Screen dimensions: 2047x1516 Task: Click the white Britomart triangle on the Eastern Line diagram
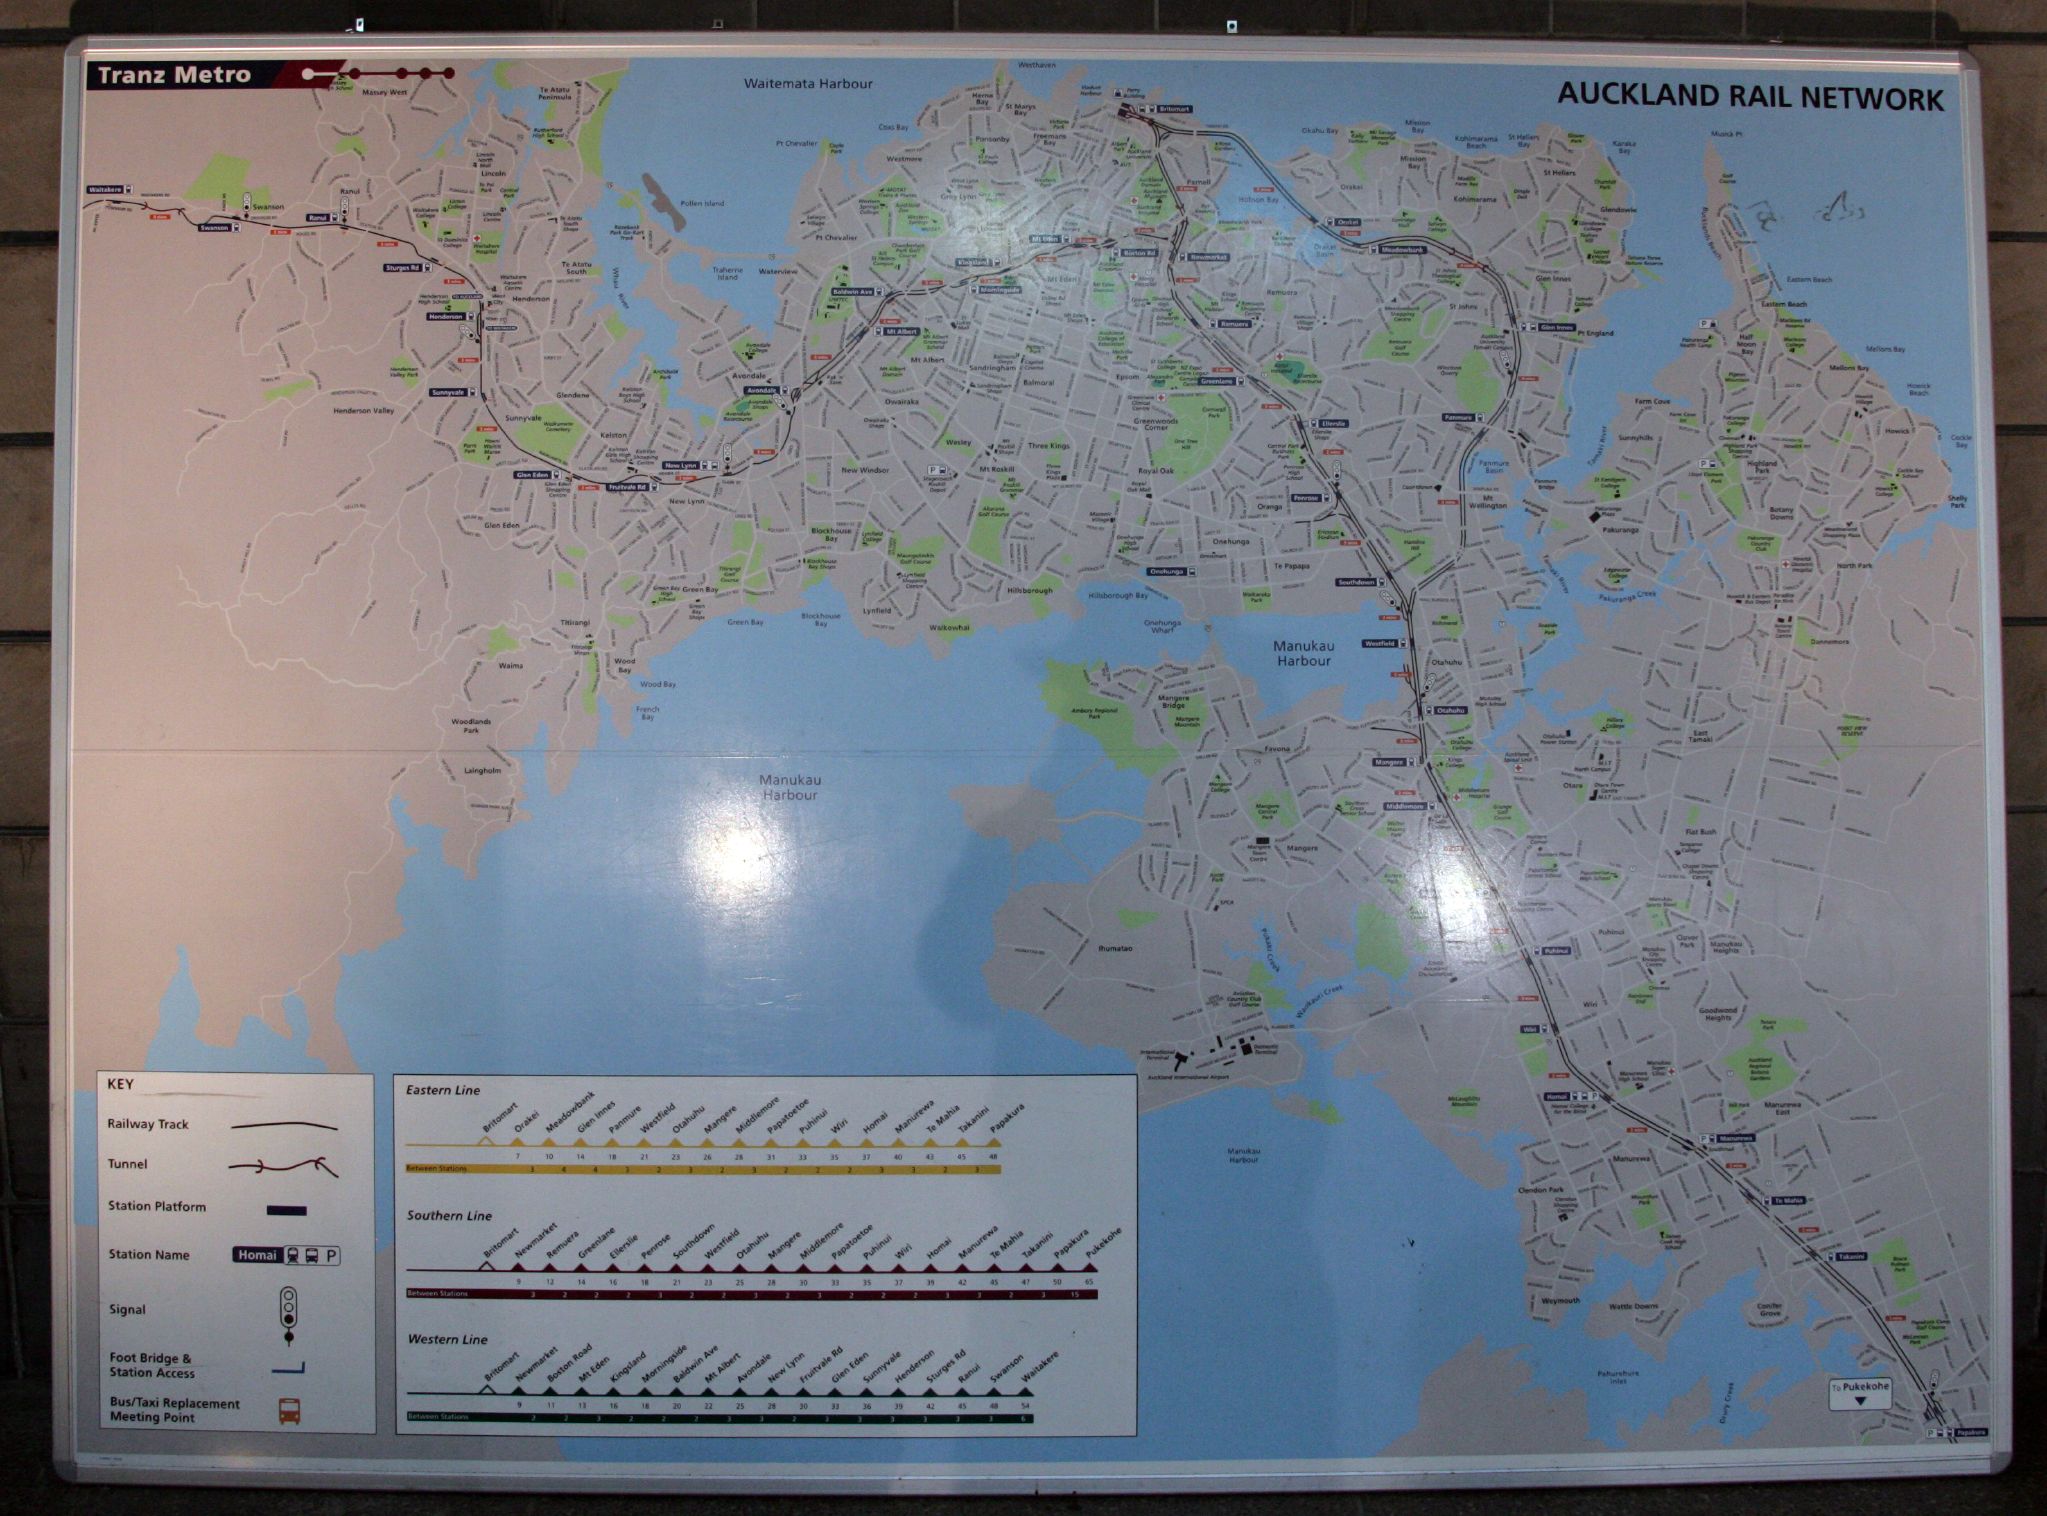pyautogui.click(x=487, y=1139)
